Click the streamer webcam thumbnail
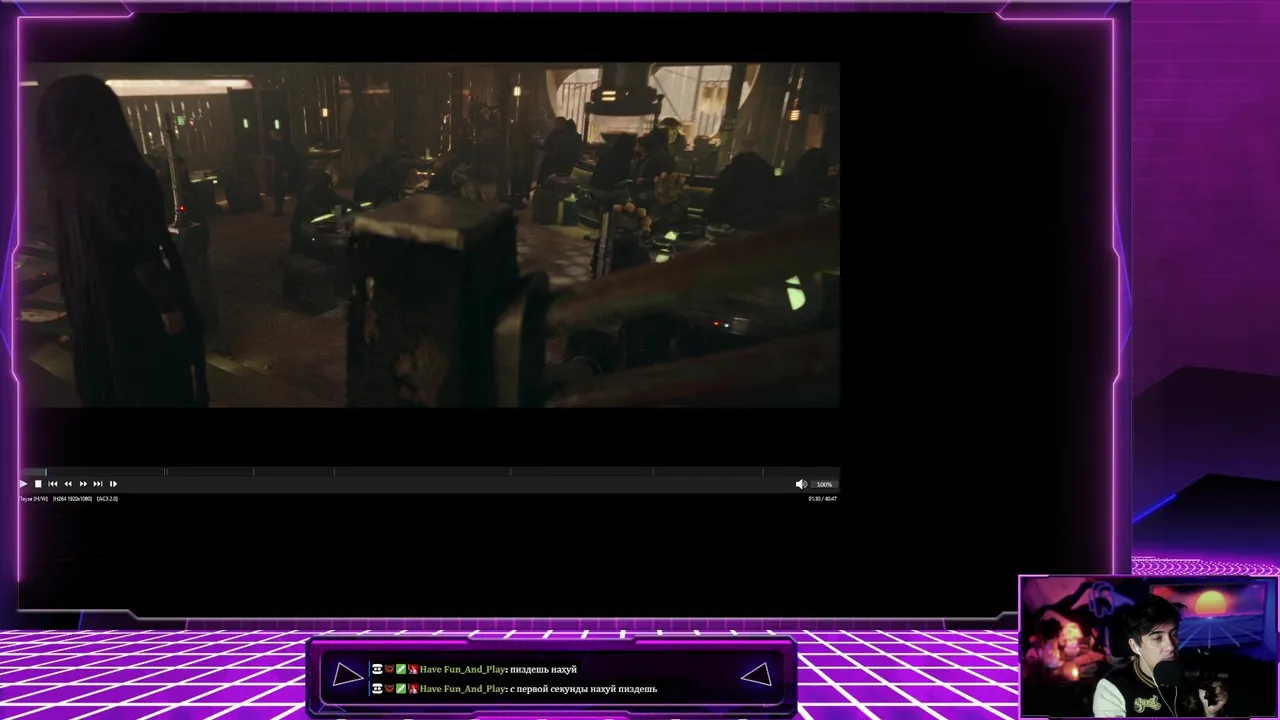The height and width of the screenshot is (720, 1280). coord(1148,647)
